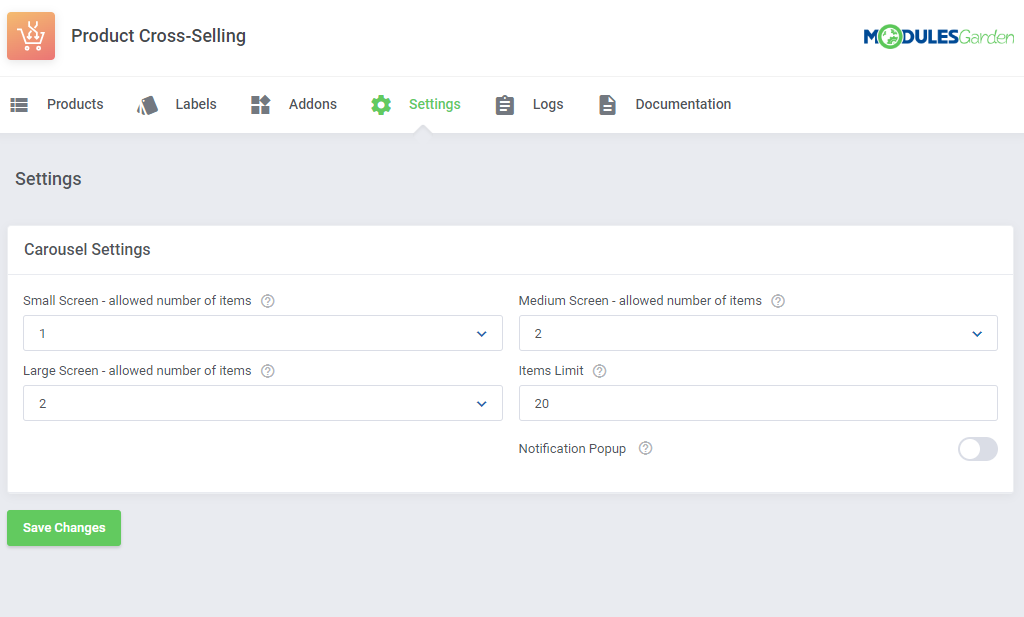
Task: Click the Notification Popup label
Action: (572, 449)
